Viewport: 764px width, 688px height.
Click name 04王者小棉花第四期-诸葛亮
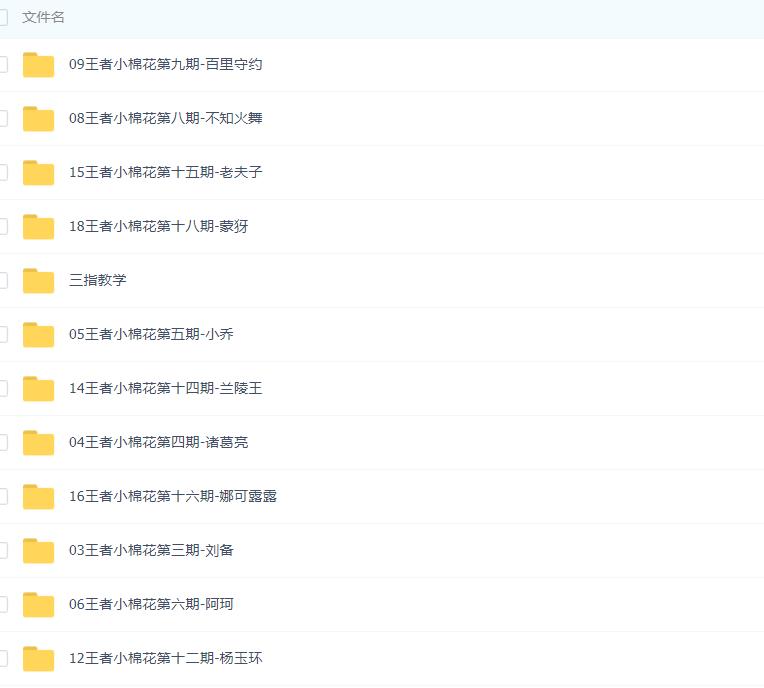[x=159, y=443]
